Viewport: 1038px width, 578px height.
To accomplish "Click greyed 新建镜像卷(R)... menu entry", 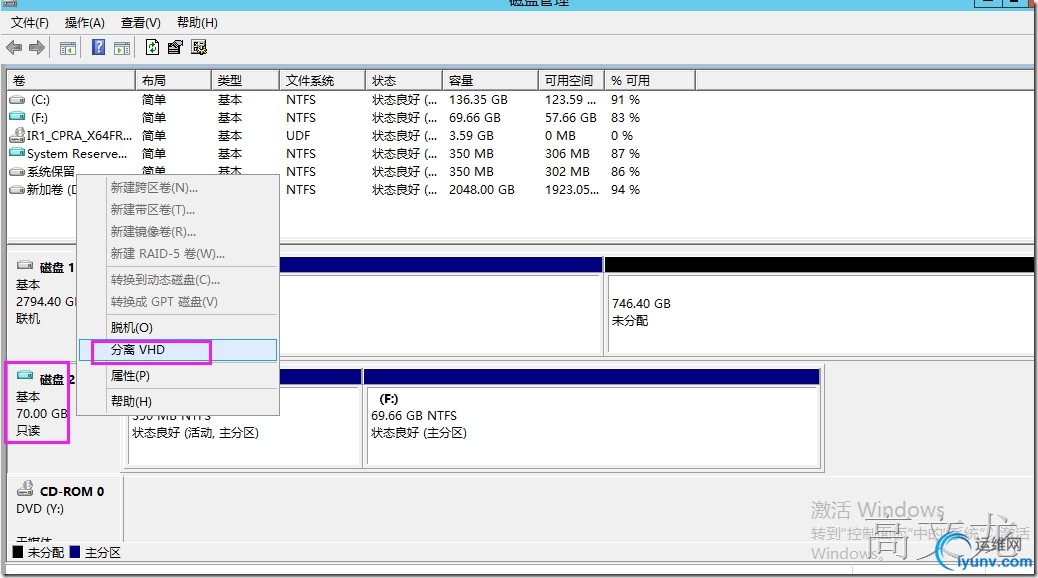I will pyautogui.click(x=178, y=232).
